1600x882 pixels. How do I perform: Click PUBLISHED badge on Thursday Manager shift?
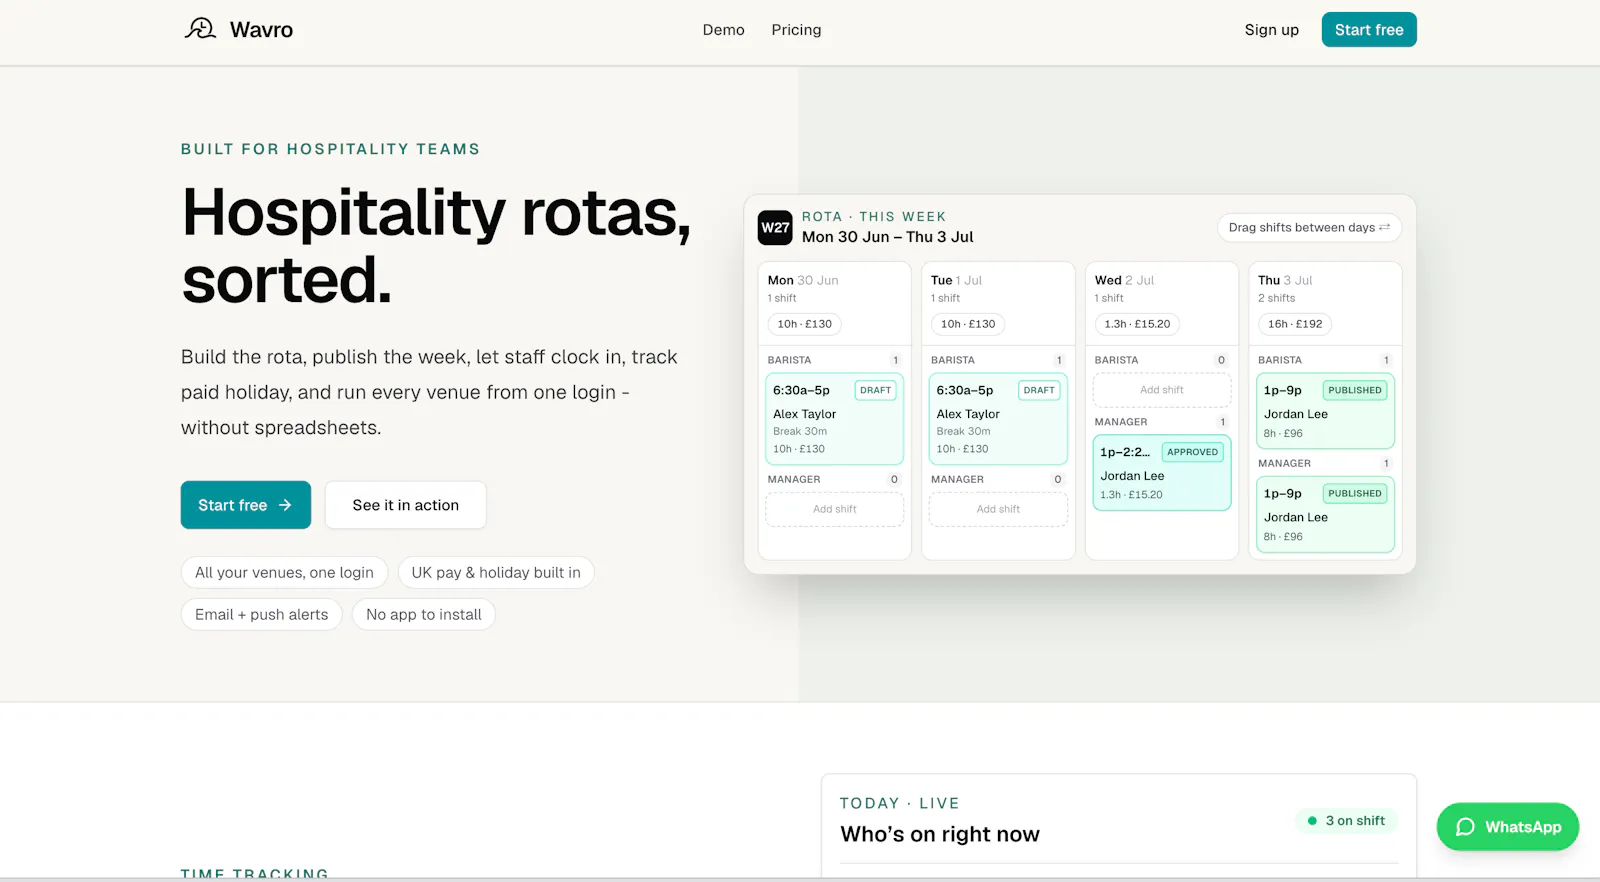click(x=1355, y=494)
